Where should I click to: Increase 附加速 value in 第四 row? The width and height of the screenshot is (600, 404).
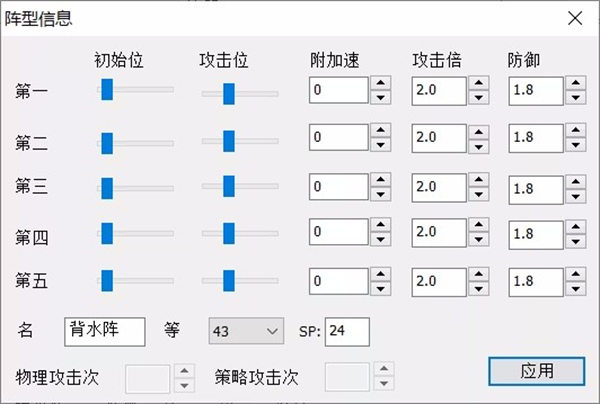pos(380,225)
